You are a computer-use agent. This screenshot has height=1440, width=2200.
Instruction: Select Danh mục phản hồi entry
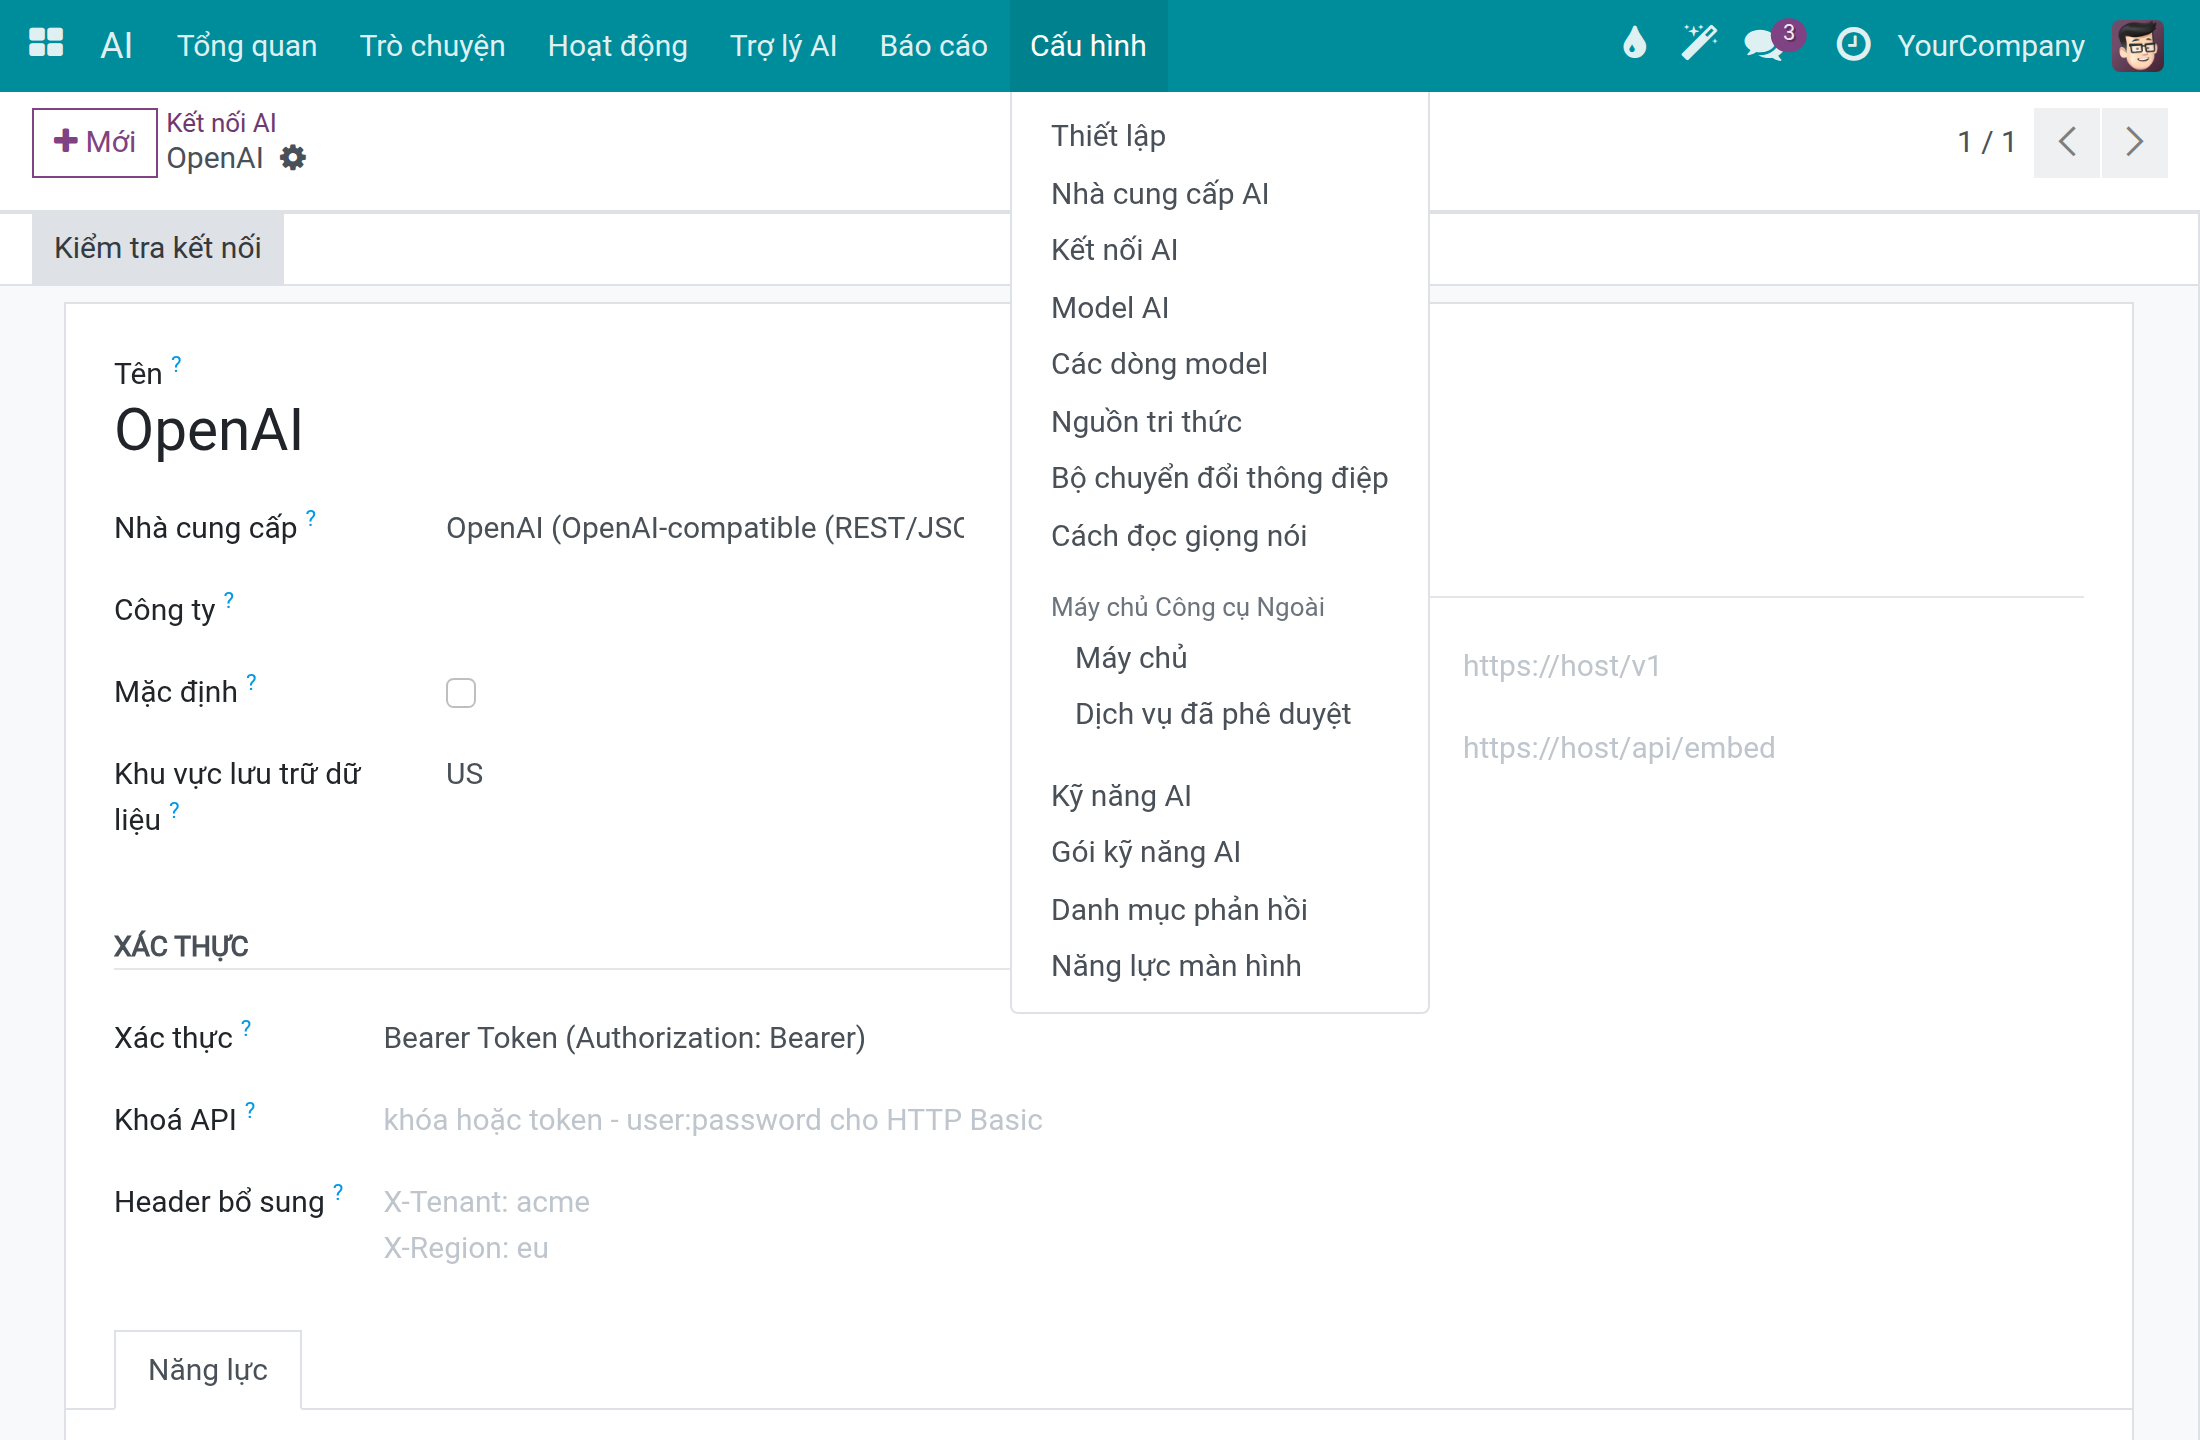click(x=1220, y=910)
